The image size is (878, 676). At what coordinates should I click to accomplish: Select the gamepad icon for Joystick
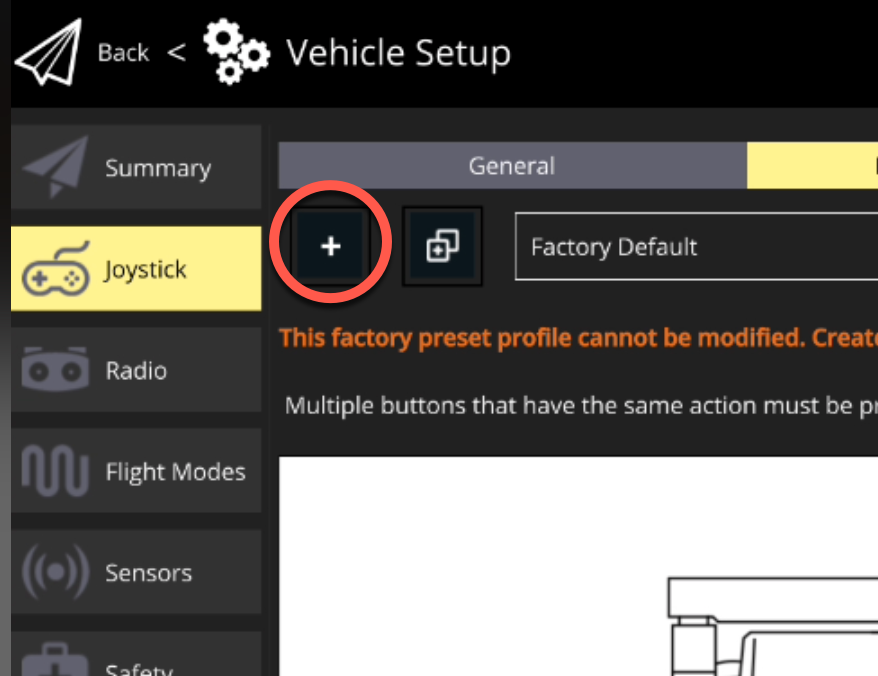(56, 270)
